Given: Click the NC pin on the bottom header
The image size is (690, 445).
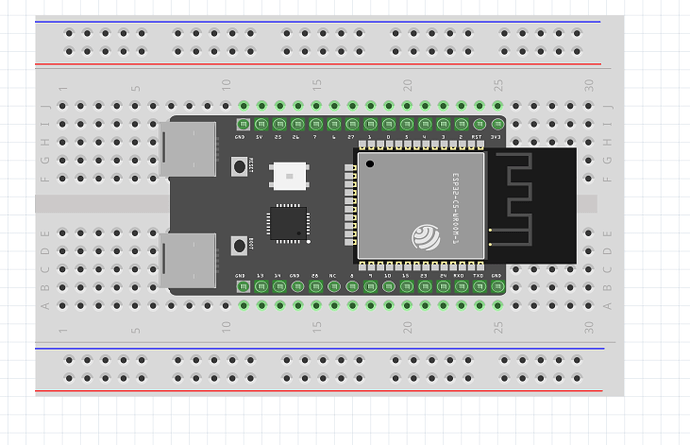Looking at the screenshot, I should point(334,287).
